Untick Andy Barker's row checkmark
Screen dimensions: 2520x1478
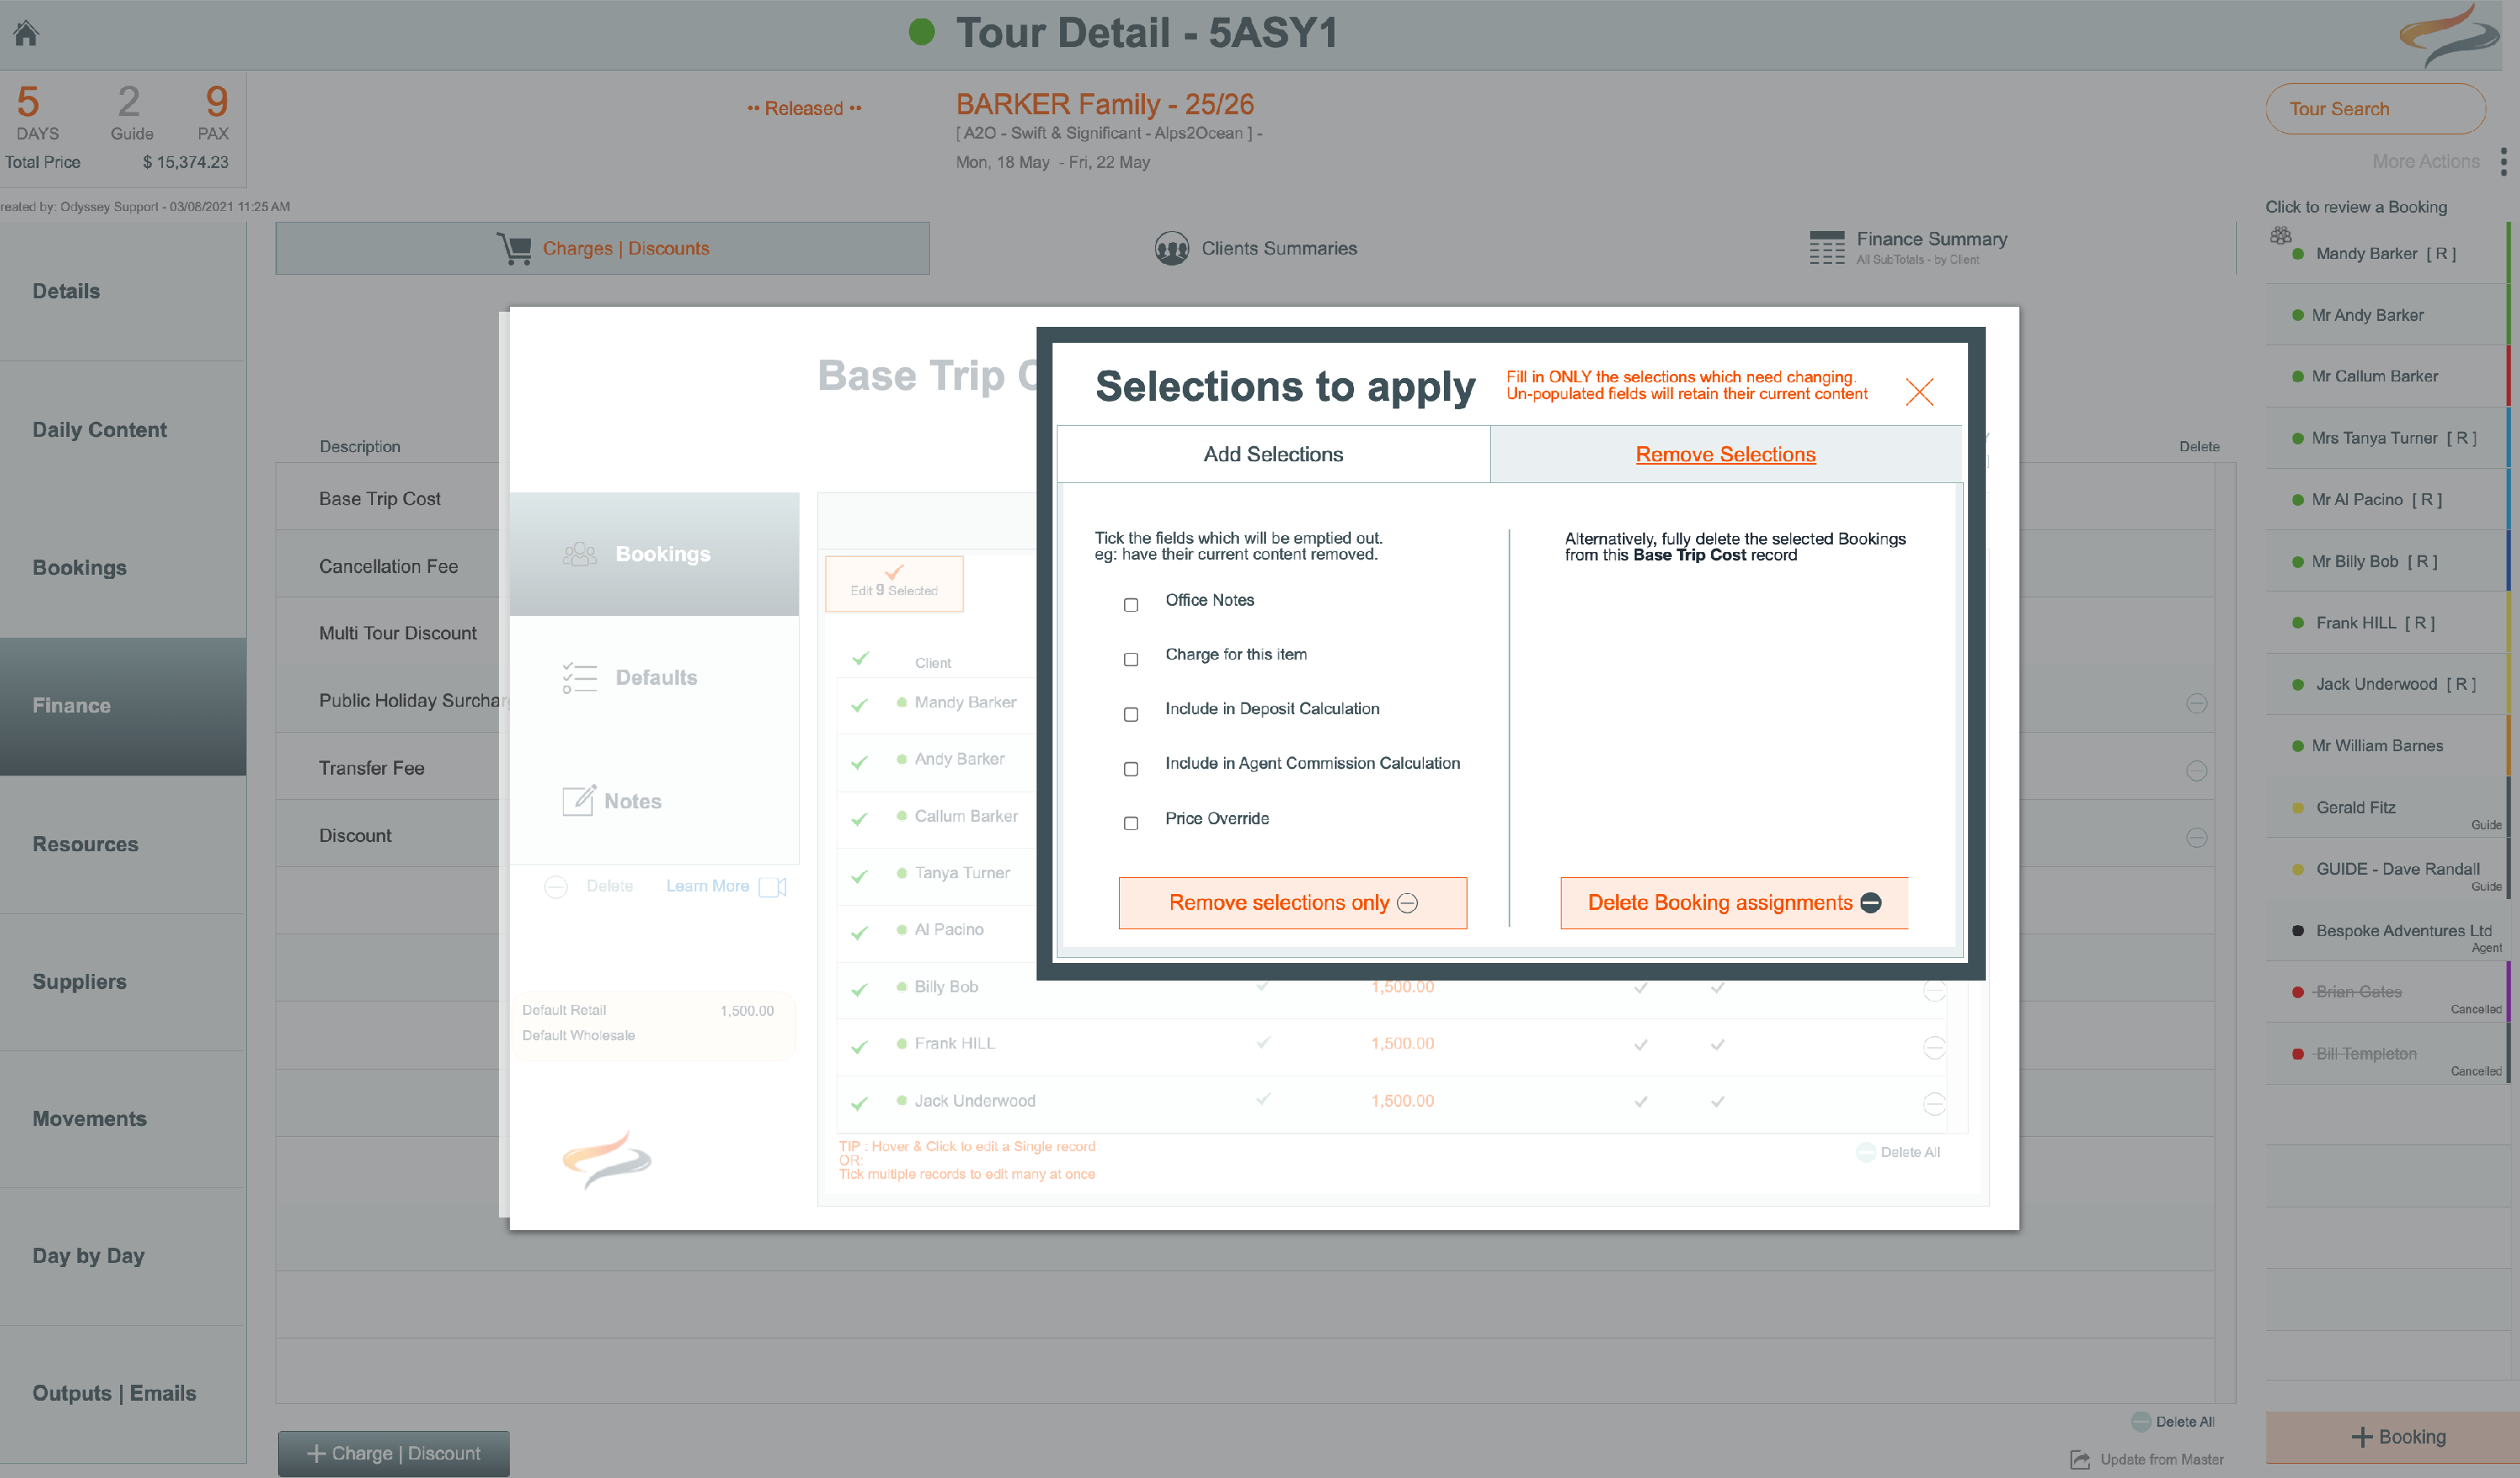(x=859, y=762)
